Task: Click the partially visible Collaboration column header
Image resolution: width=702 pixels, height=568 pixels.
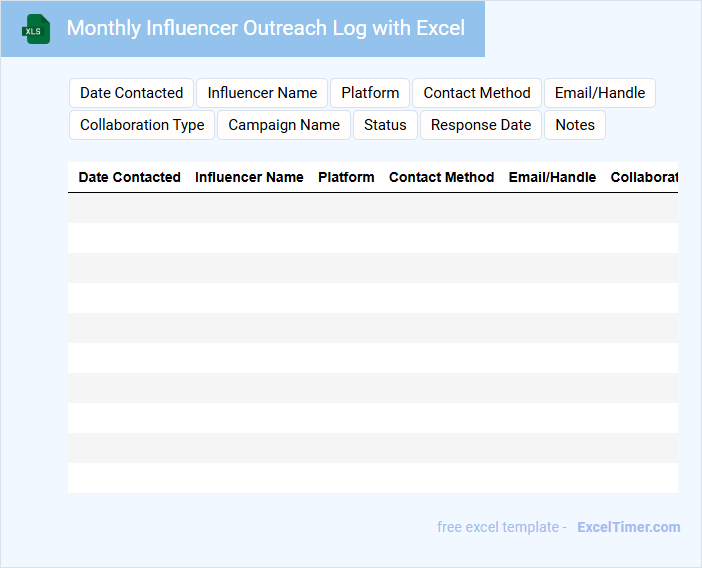Action: point(643,177)
